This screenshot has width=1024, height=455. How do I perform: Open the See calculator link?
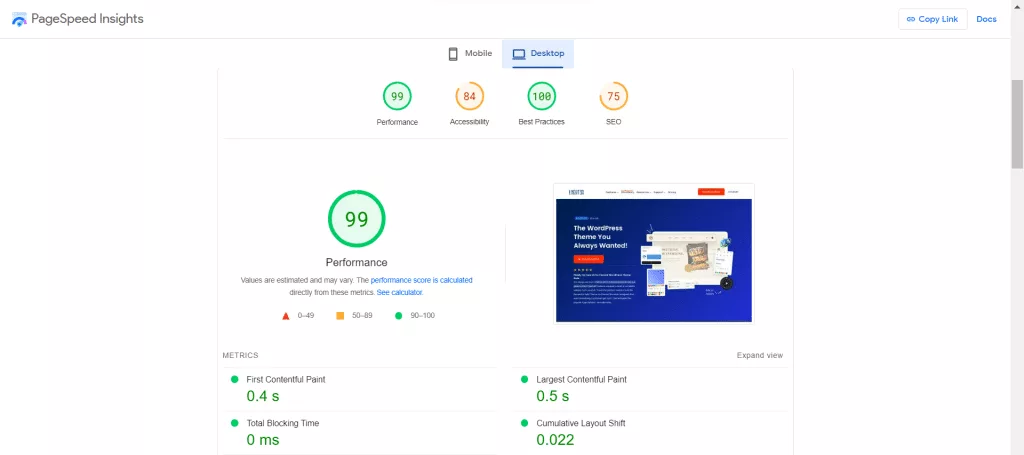pos(400,292)
